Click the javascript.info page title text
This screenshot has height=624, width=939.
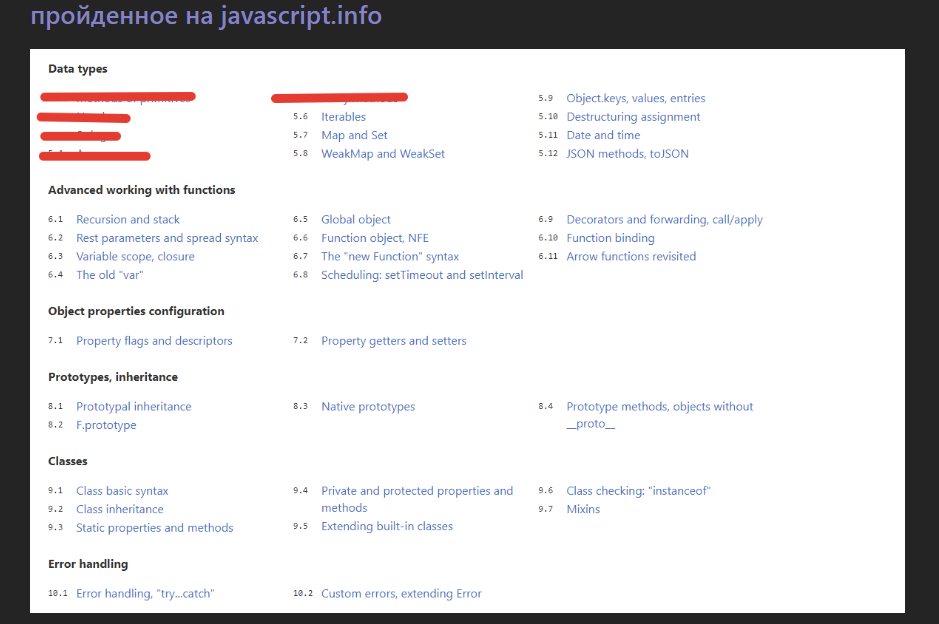pos(206,16)
